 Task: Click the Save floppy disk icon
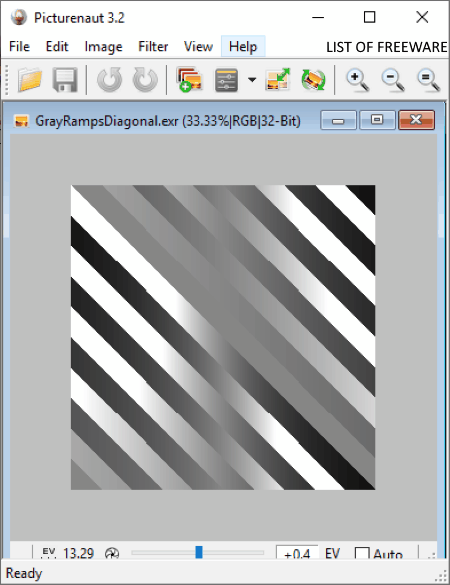pyautogui.click(x=65, y=79)
